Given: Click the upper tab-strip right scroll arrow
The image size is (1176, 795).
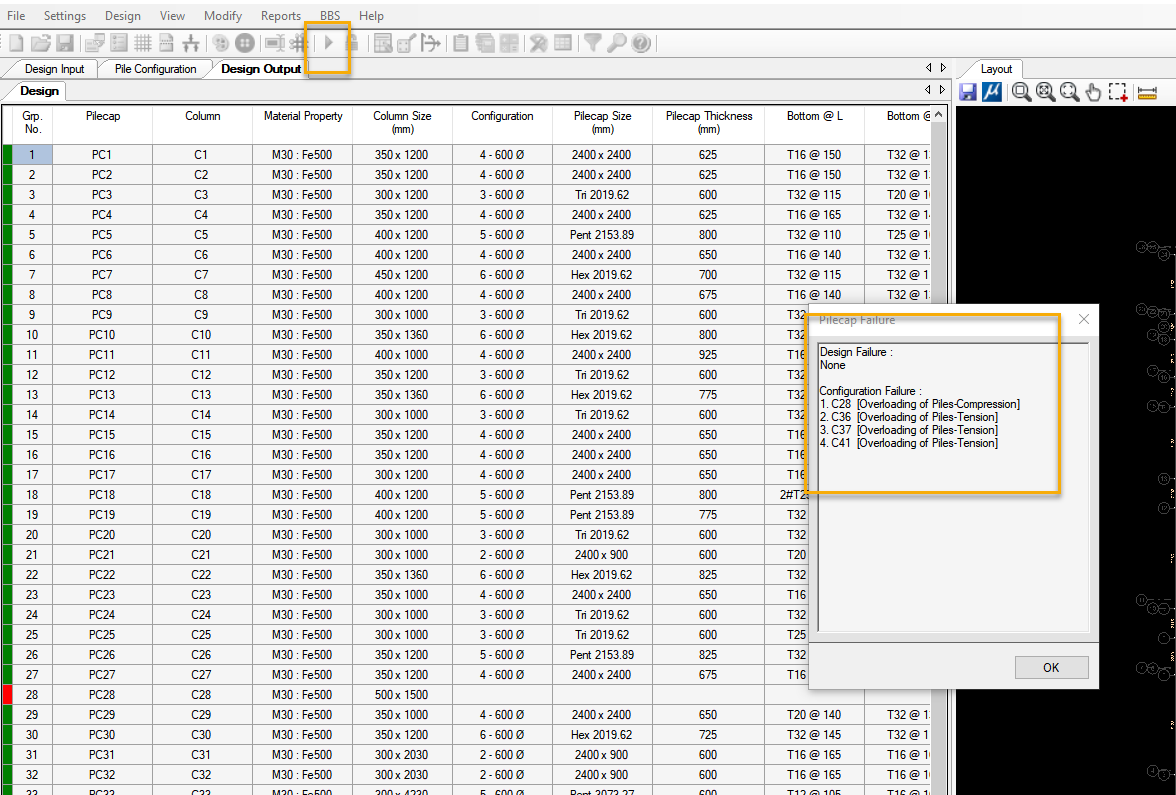Looking at the screenshot, I should coord(943,68).
